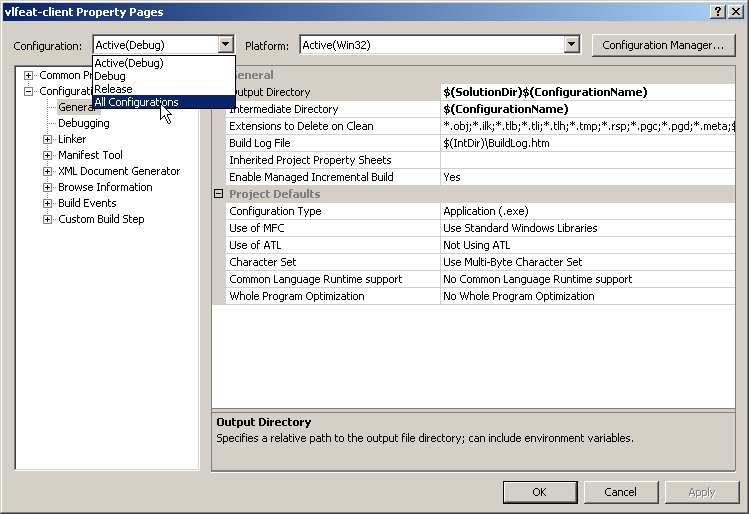
Task: Click the help question mark icon
Action: 717,11
